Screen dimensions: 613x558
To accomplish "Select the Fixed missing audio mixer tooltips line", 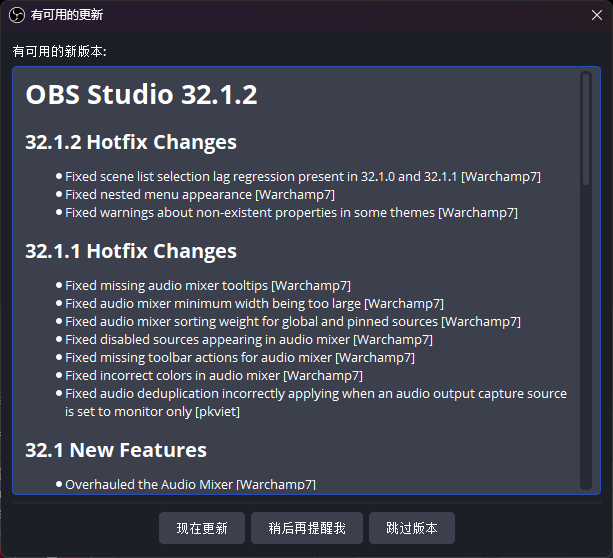I will pyautogui.click(x=208, y=285).
